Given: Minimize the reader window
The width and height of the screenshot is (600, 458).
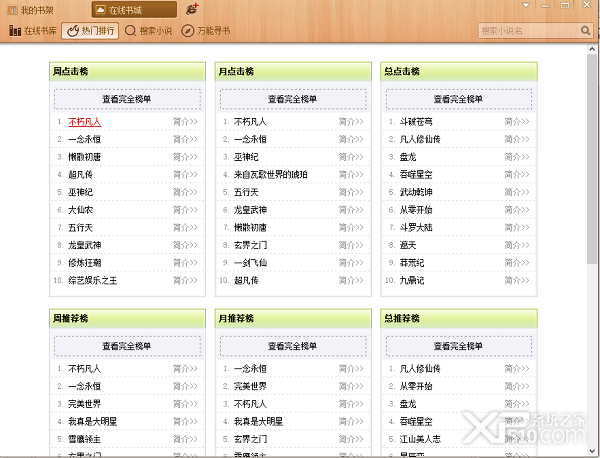Looking at the screenshot, I should [546, 5].
